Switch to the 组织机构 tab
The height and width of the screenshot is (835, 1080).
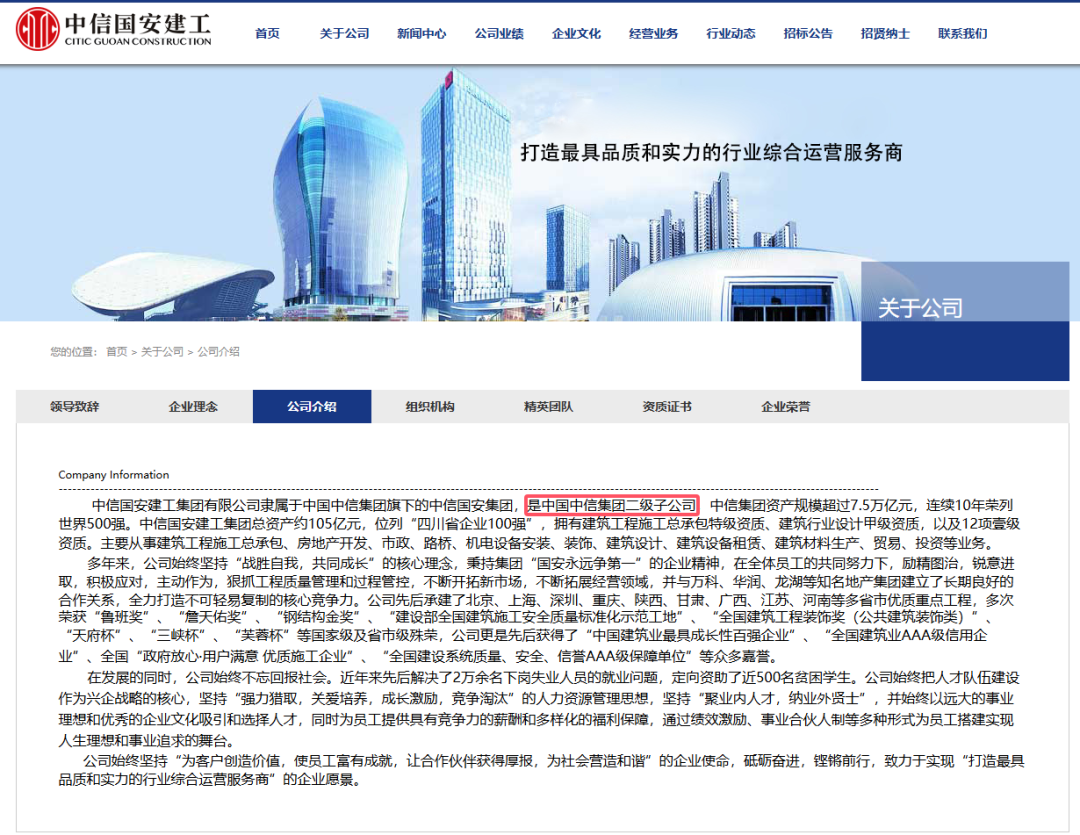(430, 406)
